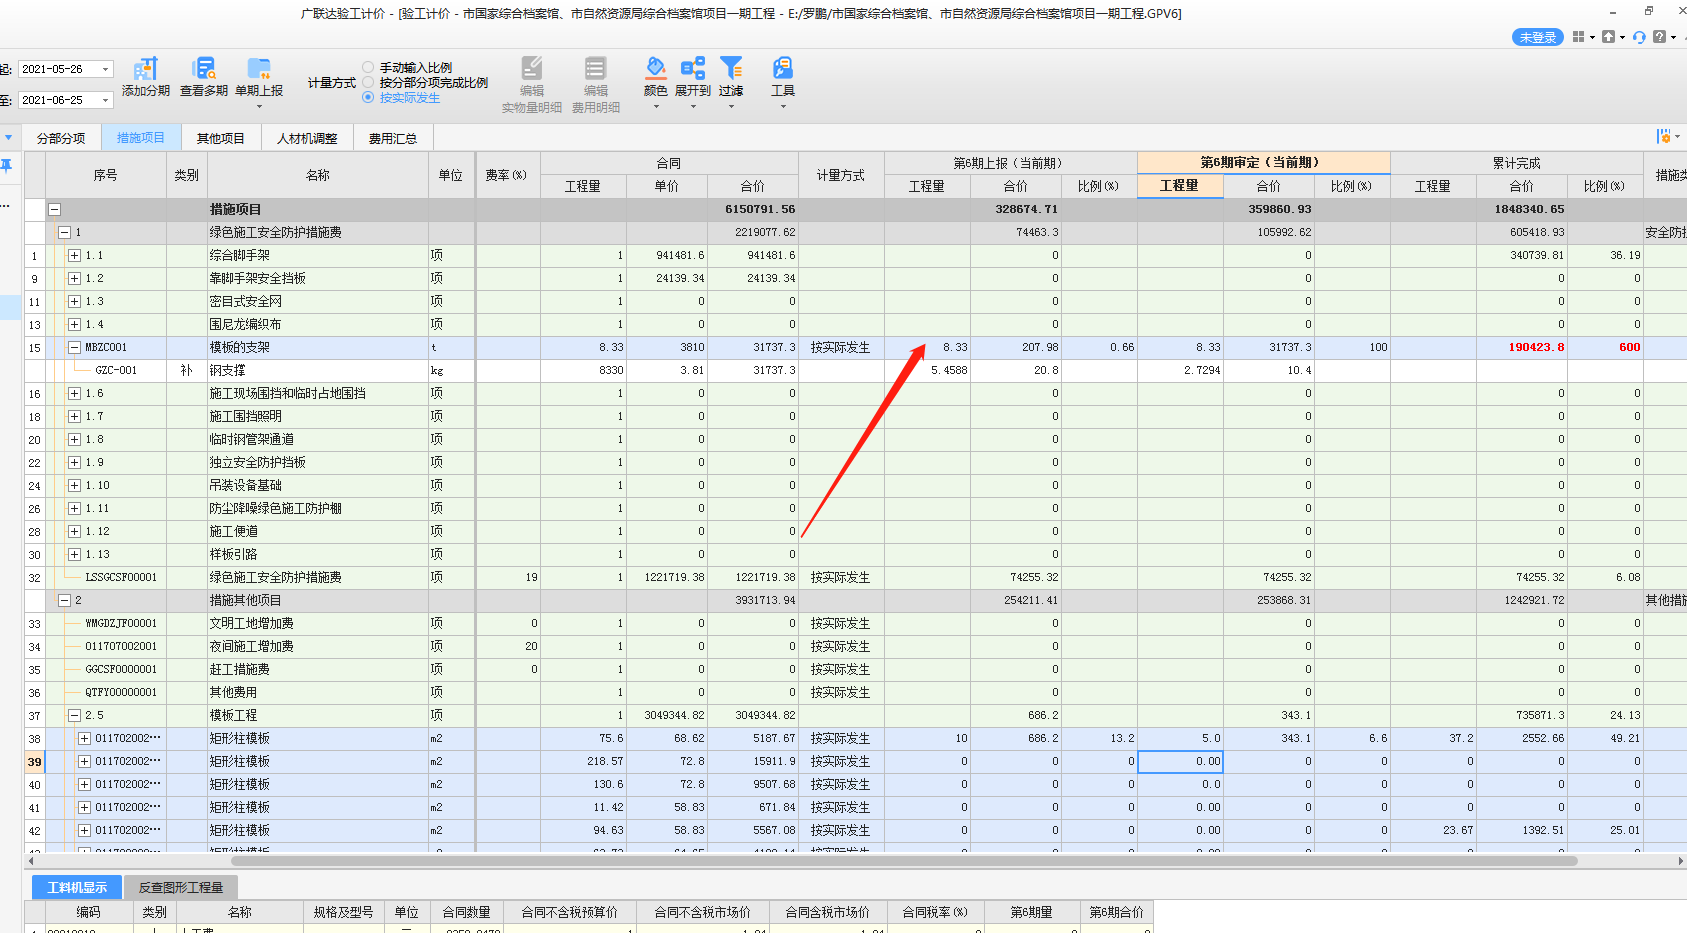This screenshot has height=933, width=1687.
Task: Click the horizontal scrollbar of the table
Action: [903, 861]
